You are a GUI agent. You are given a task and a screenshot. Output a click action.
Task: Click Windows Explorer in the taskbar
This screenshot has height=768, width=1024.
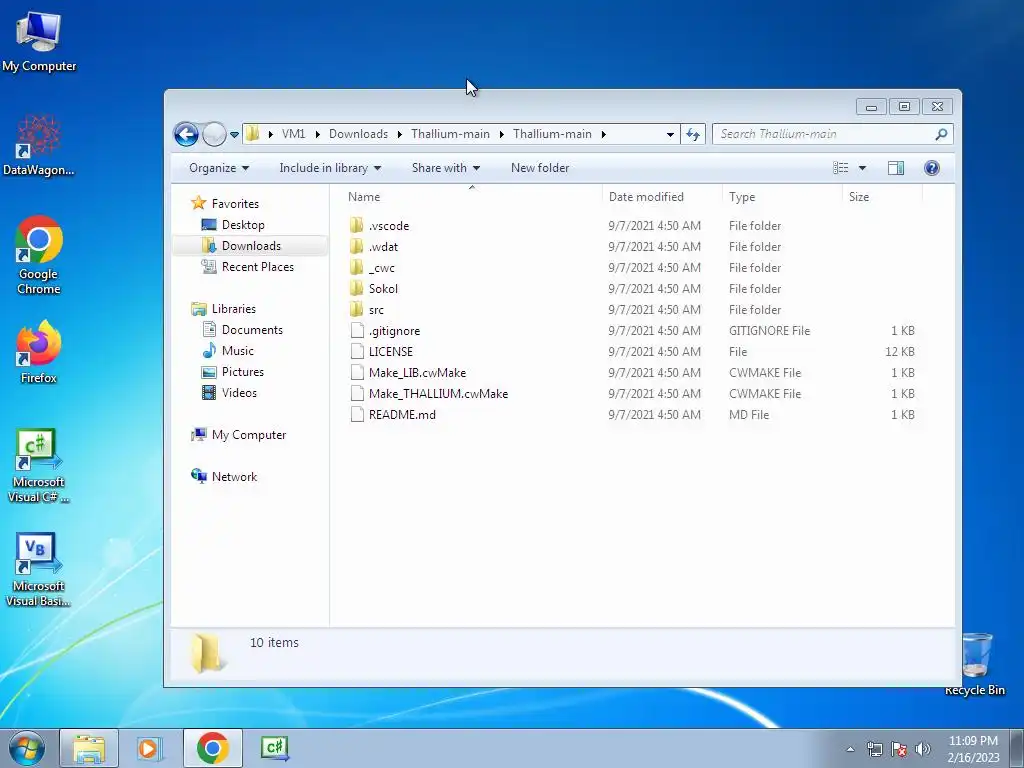pos(89,748)
